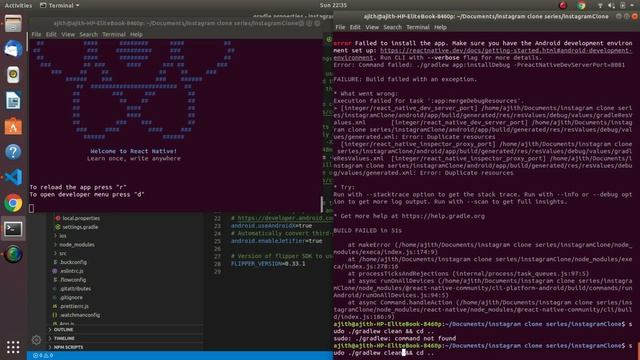Open Rhythmbox music player in dock
Screen dimensions: 640x360
pos(13,75)
